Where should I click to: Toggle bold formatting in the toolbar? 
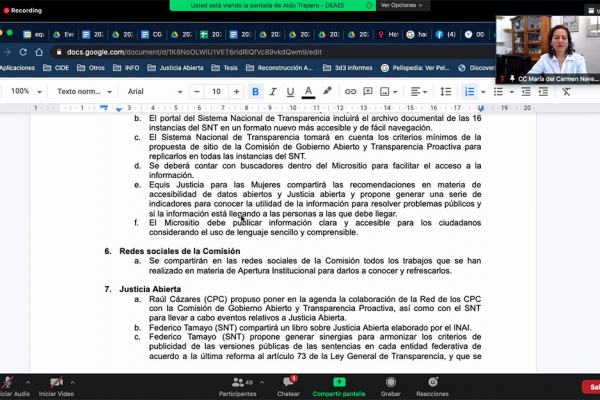tap(256, 91)
